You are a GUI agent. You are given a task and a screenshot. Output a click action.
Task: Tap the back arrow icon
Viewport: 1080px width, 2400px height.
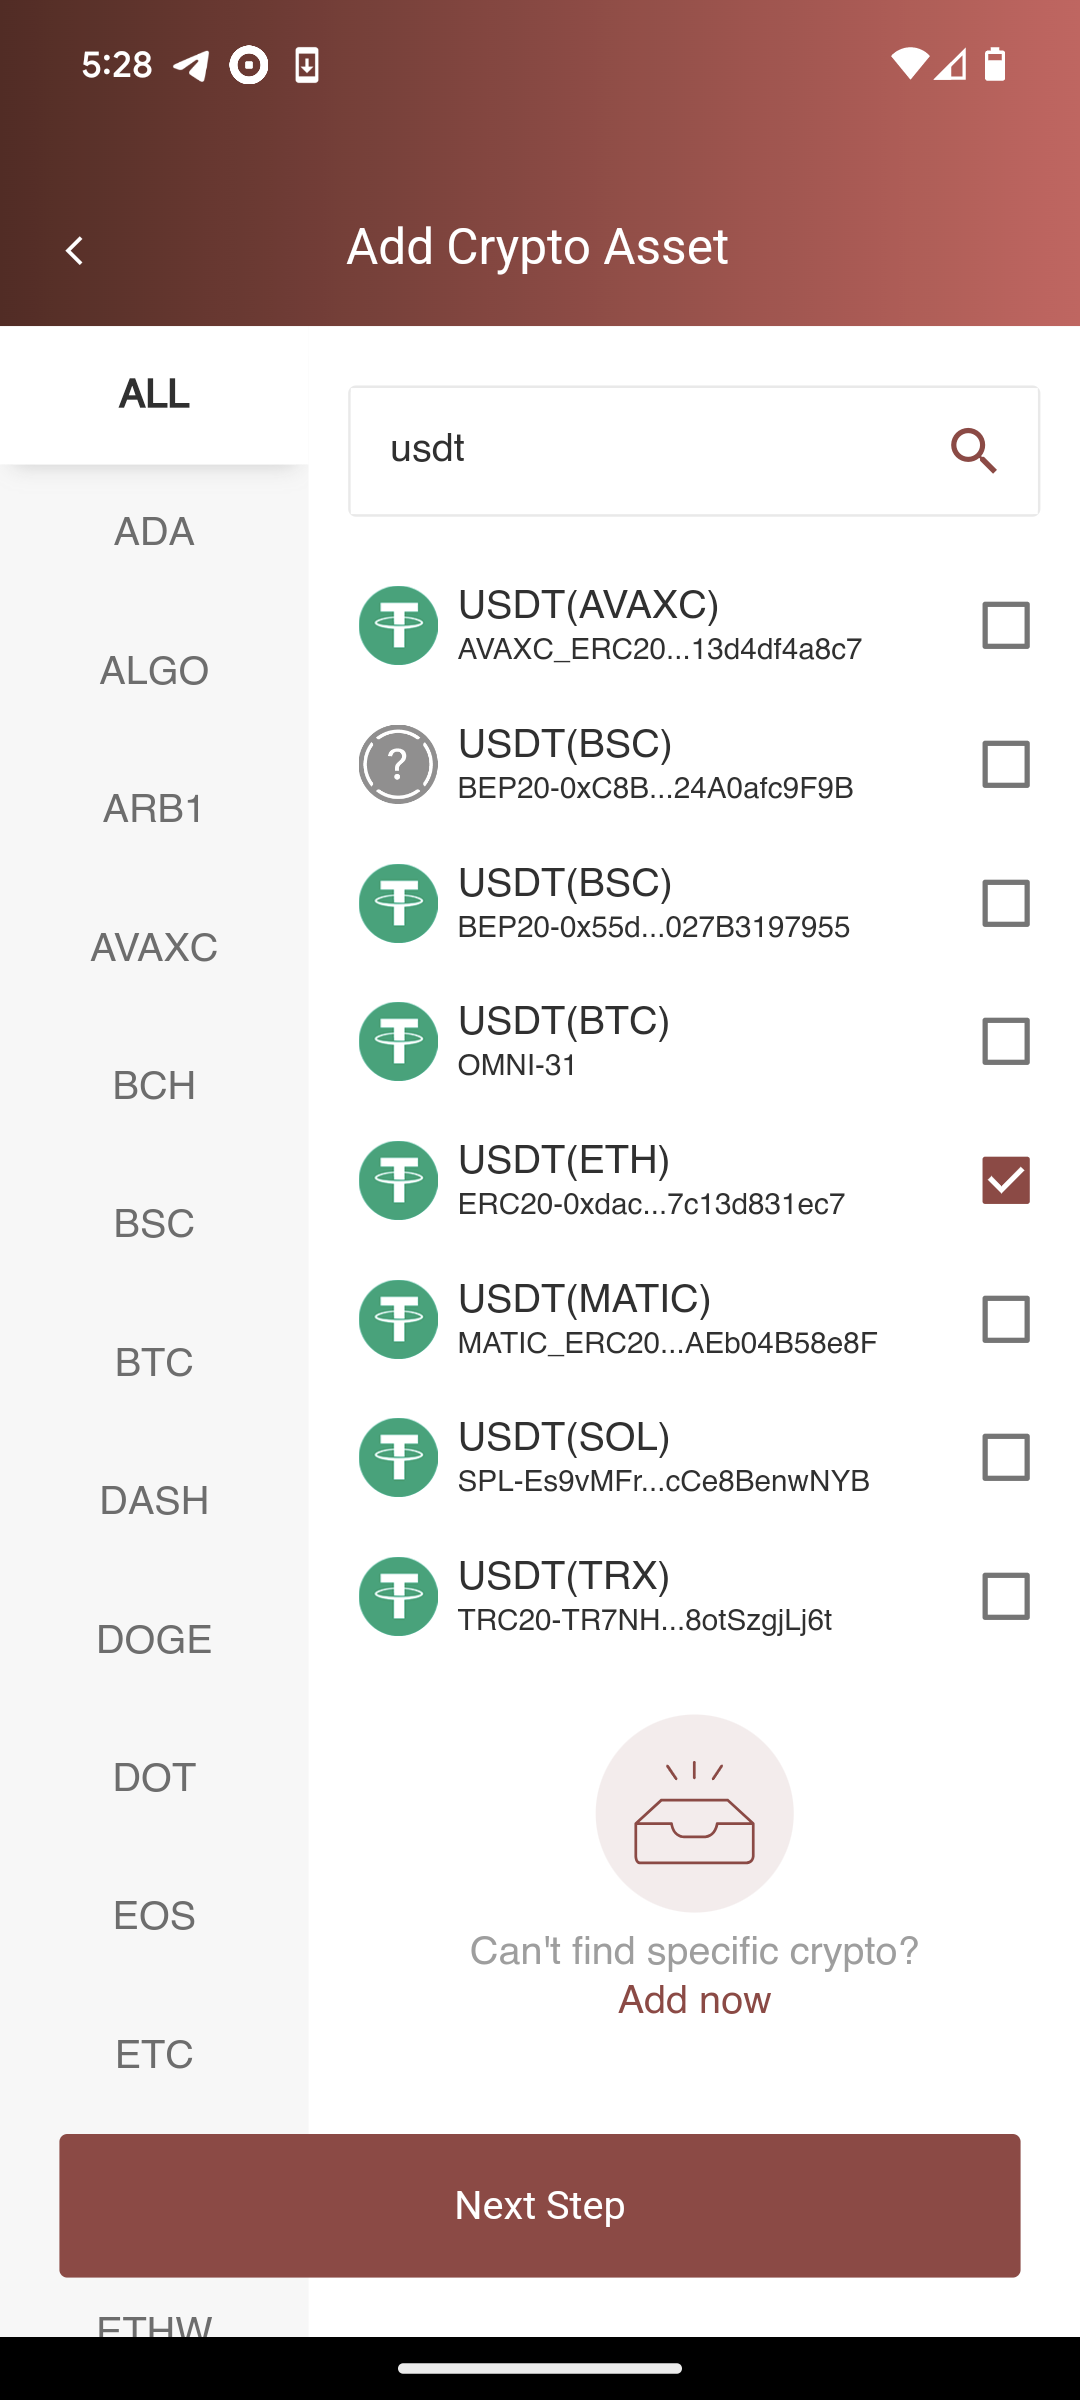click(x=74, y=250)
